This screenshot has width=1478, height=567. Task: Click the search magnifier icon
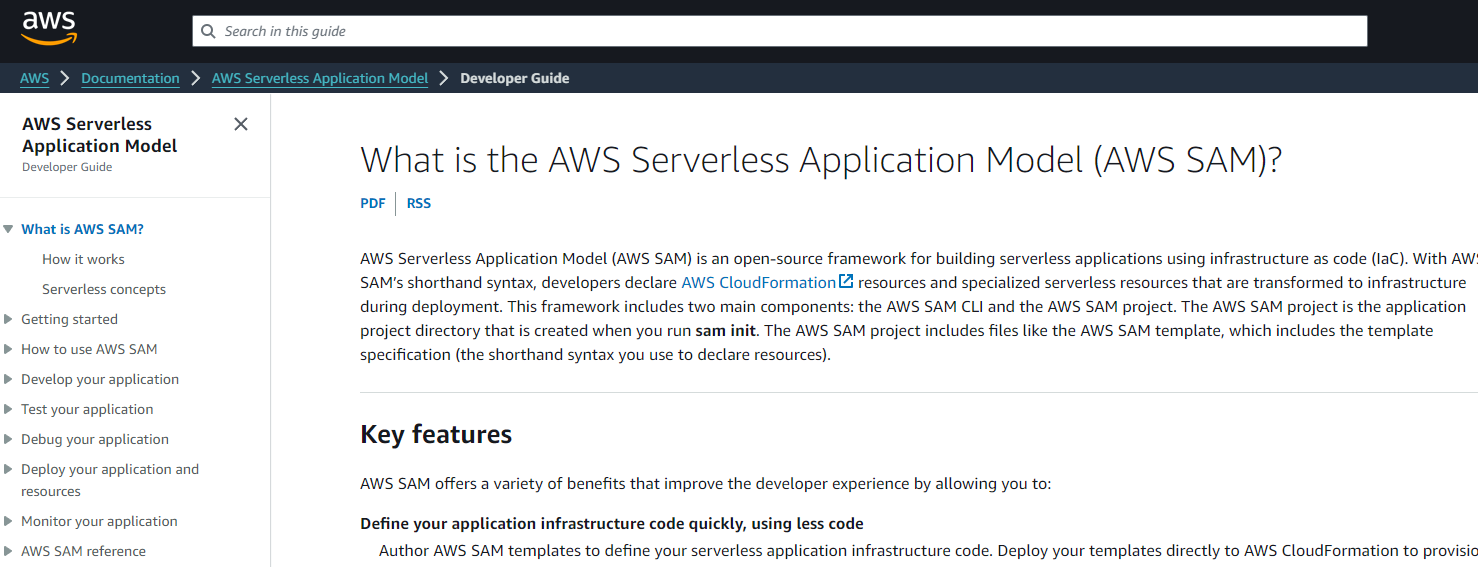tap(208, 31)
